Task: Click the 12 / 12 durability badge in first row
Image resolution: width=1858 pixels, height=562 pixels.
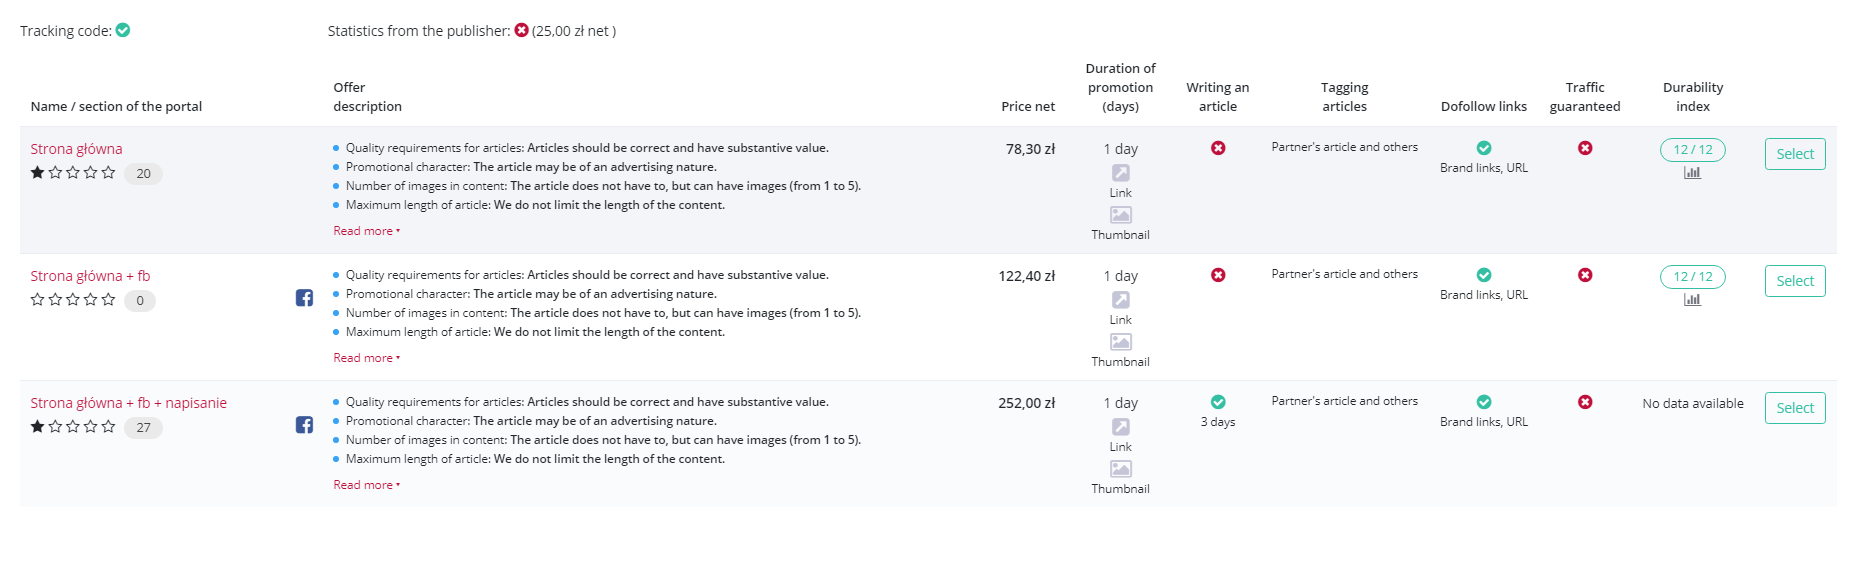Action: click(x=1692, y=150)
